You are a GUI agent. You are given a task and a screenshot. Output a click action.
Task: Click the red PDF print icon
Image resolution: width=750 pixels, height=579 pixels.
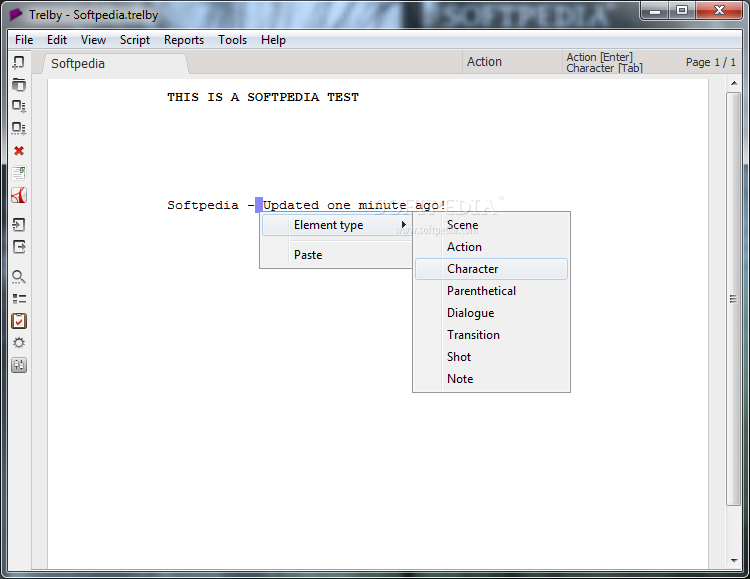pyautogui.click(x=19, y=195)
